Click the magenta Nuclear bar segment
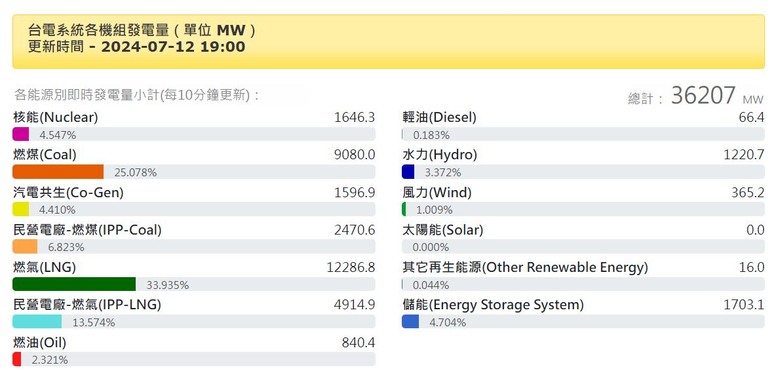 tap(21, 134)
